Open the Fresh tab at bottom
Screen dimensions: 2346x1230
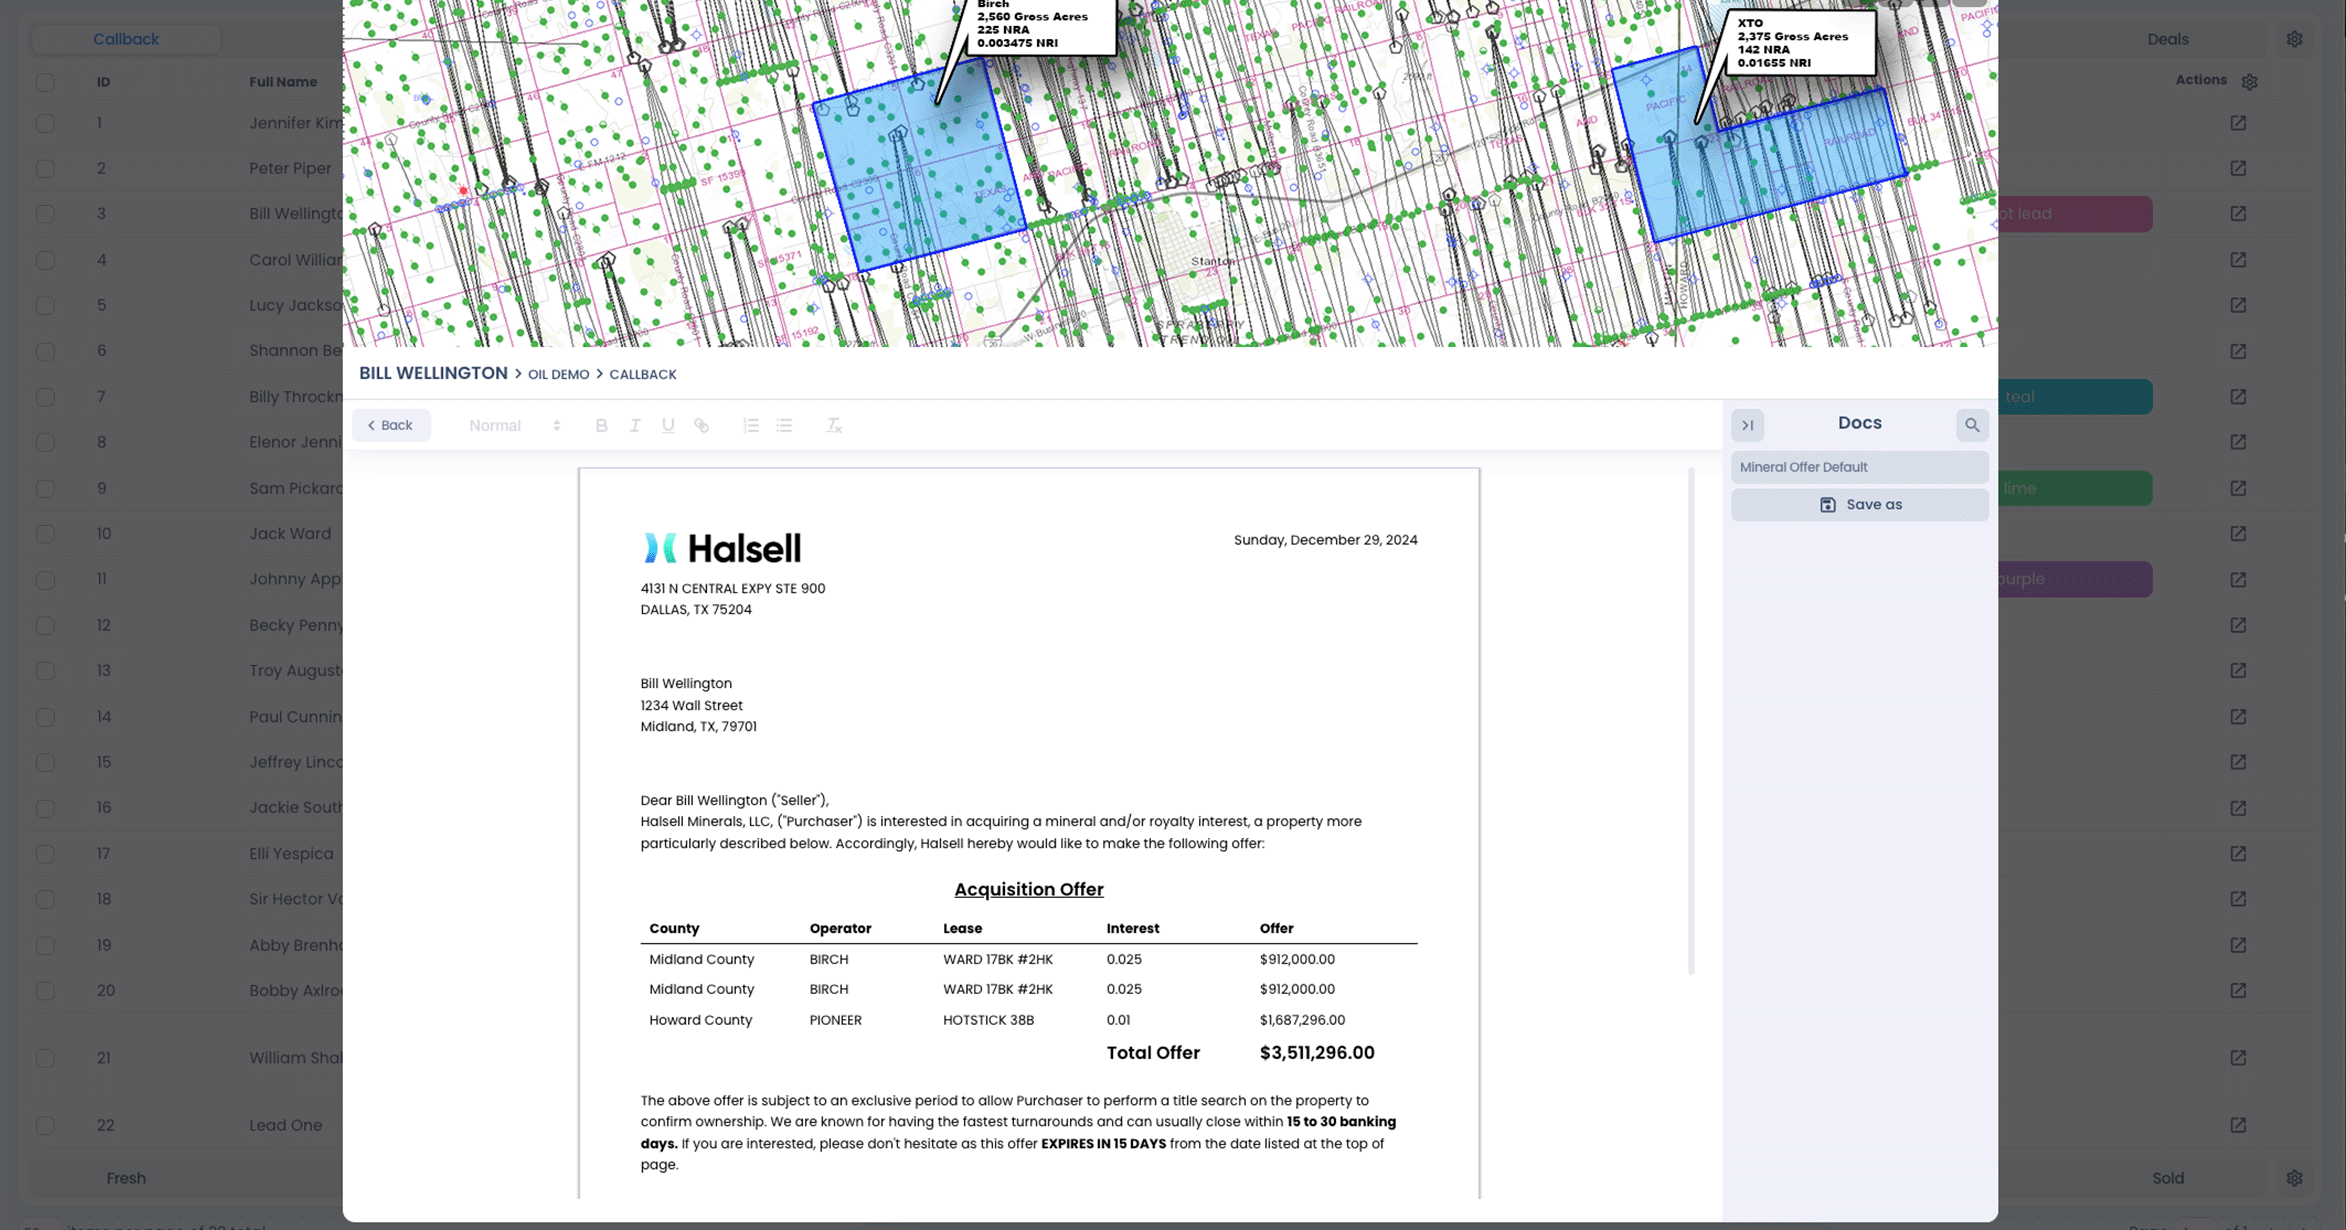[126, 1178]
